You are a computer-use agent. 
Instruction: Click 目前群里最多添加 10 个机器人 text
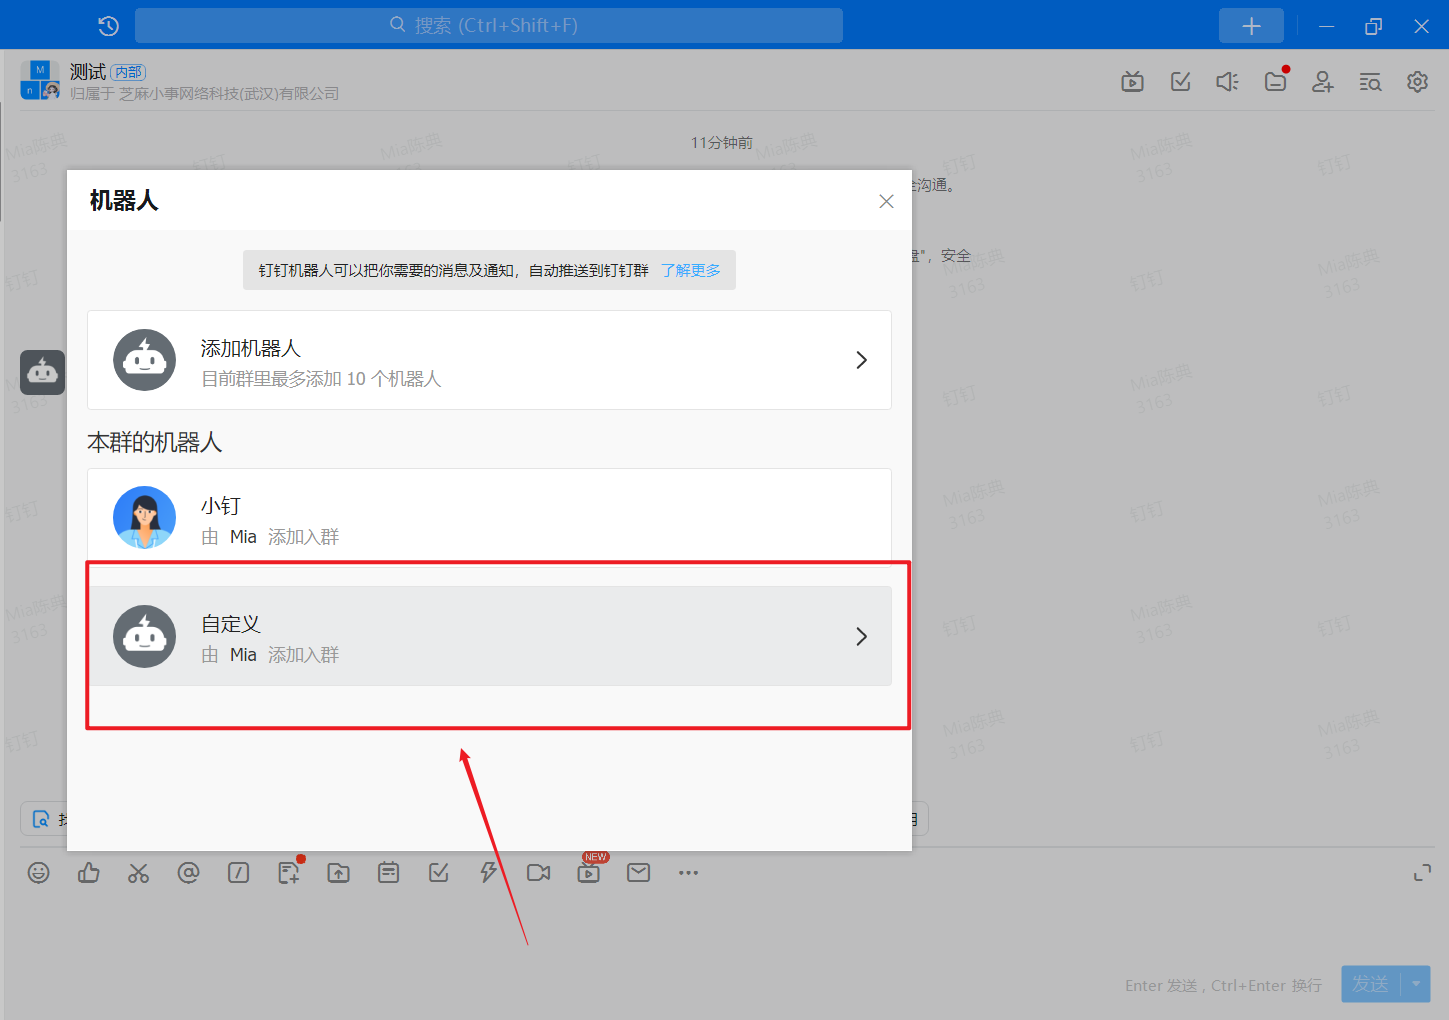point(321,379)
